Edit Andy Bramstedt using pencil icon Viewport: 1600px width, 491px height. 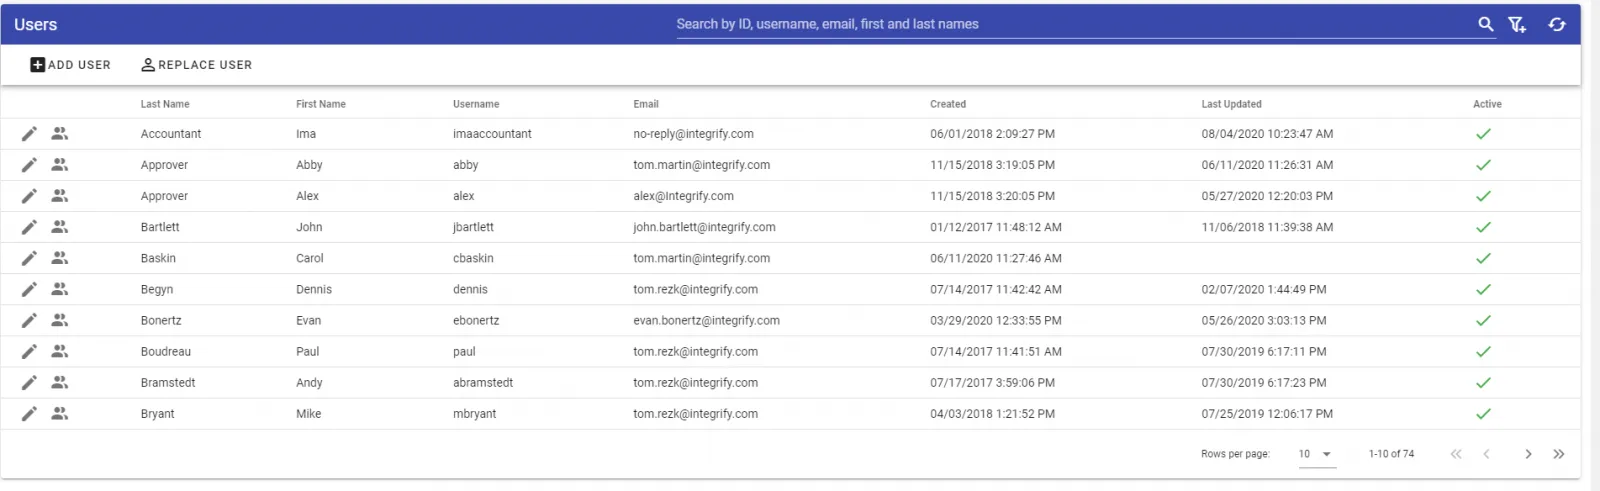click(29, 381)
